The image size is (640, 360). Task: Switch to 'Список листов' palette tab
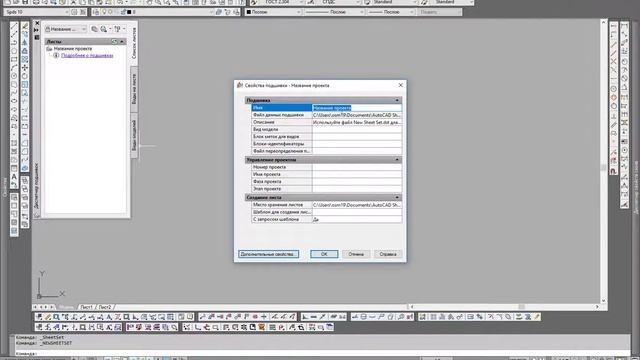click(134, 43)
